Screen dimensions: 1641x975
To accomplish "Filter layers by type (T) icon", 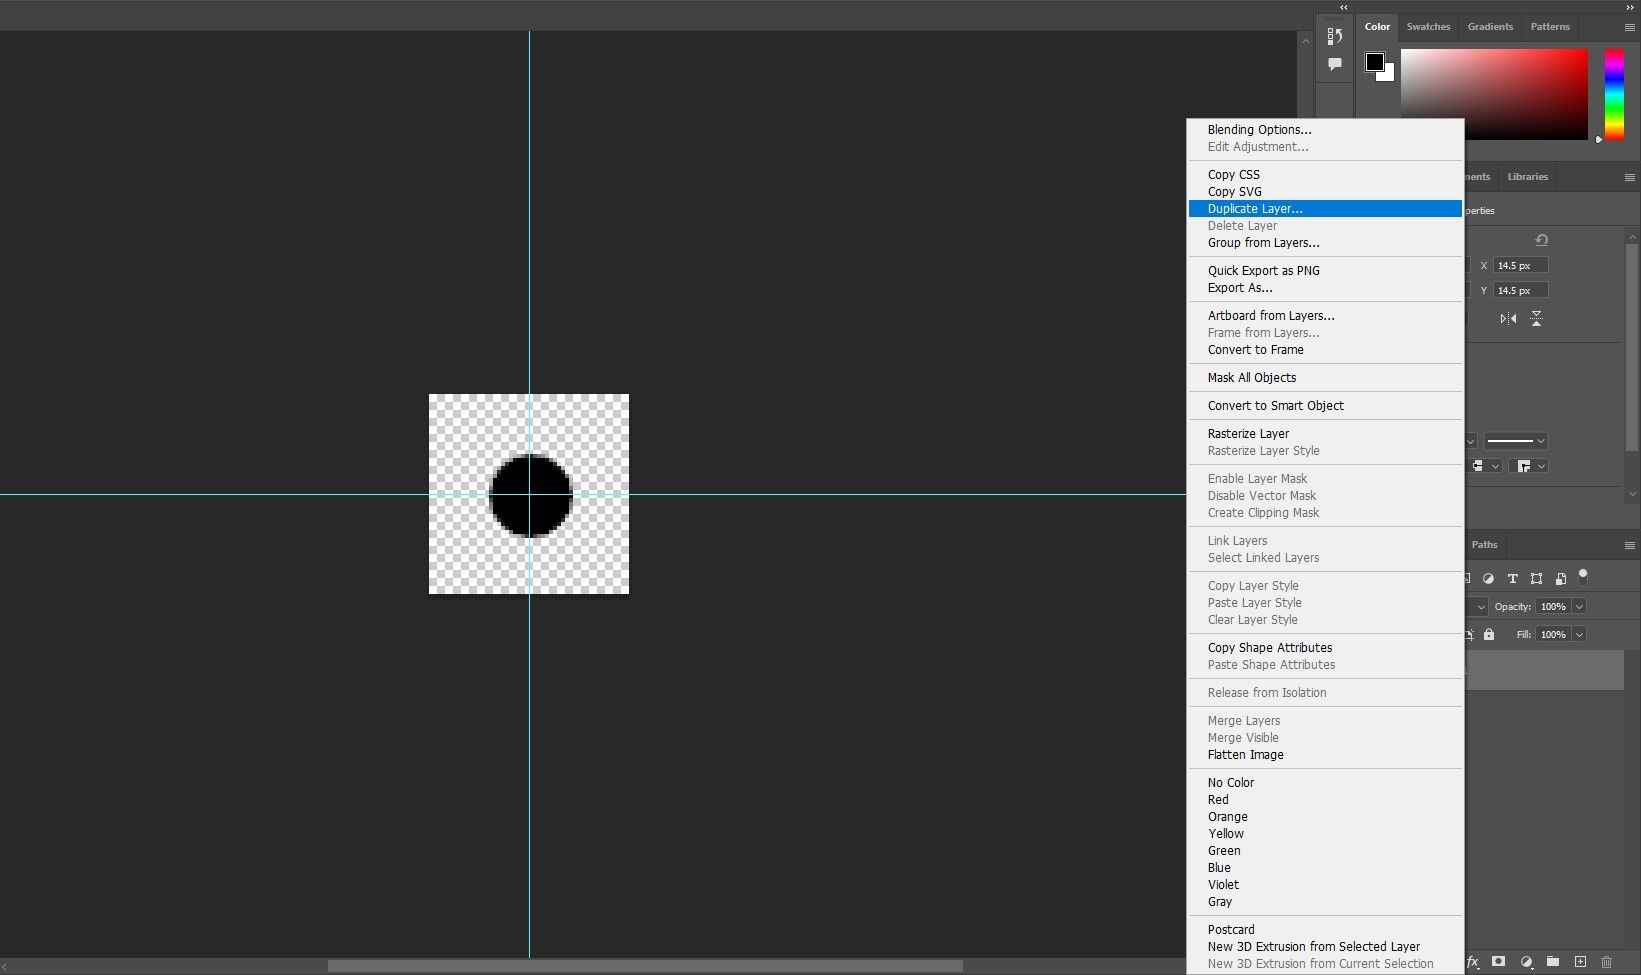I will 1512,579.
